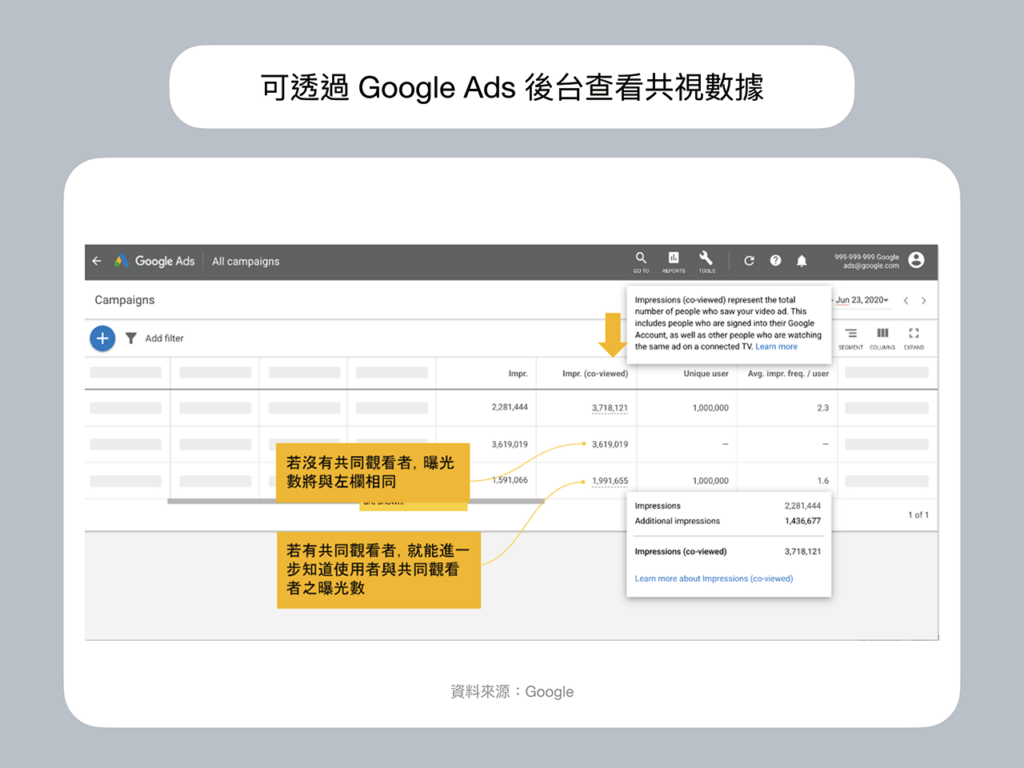Select the All campaigns breadcrumb
Viewport: 1024px width, 768px height.
pyautogui.click(x=246, y=261)
